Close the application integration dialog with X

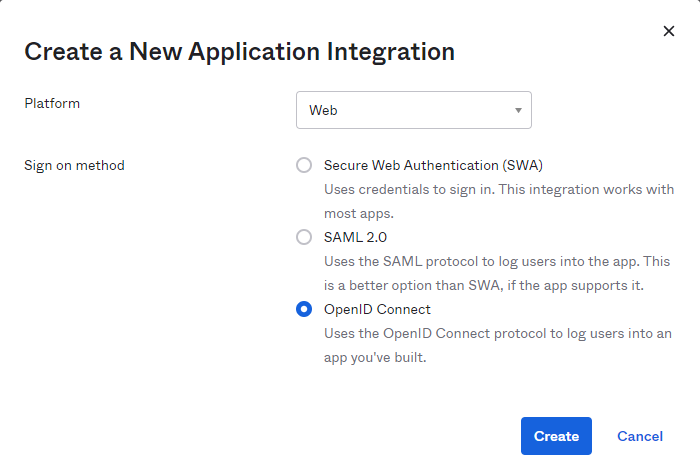(668, 31)
